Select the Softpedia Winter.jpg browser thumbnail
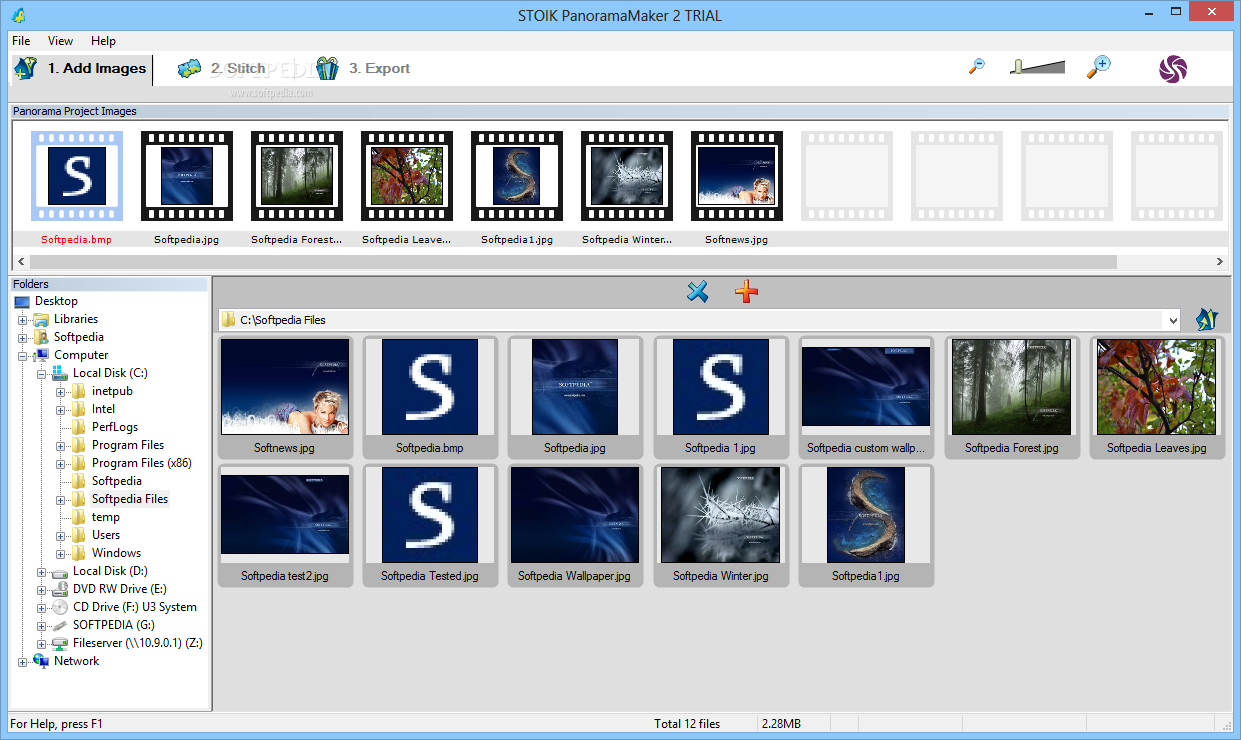This screenshot has width=1241, height=740. [x=721, y=525]
